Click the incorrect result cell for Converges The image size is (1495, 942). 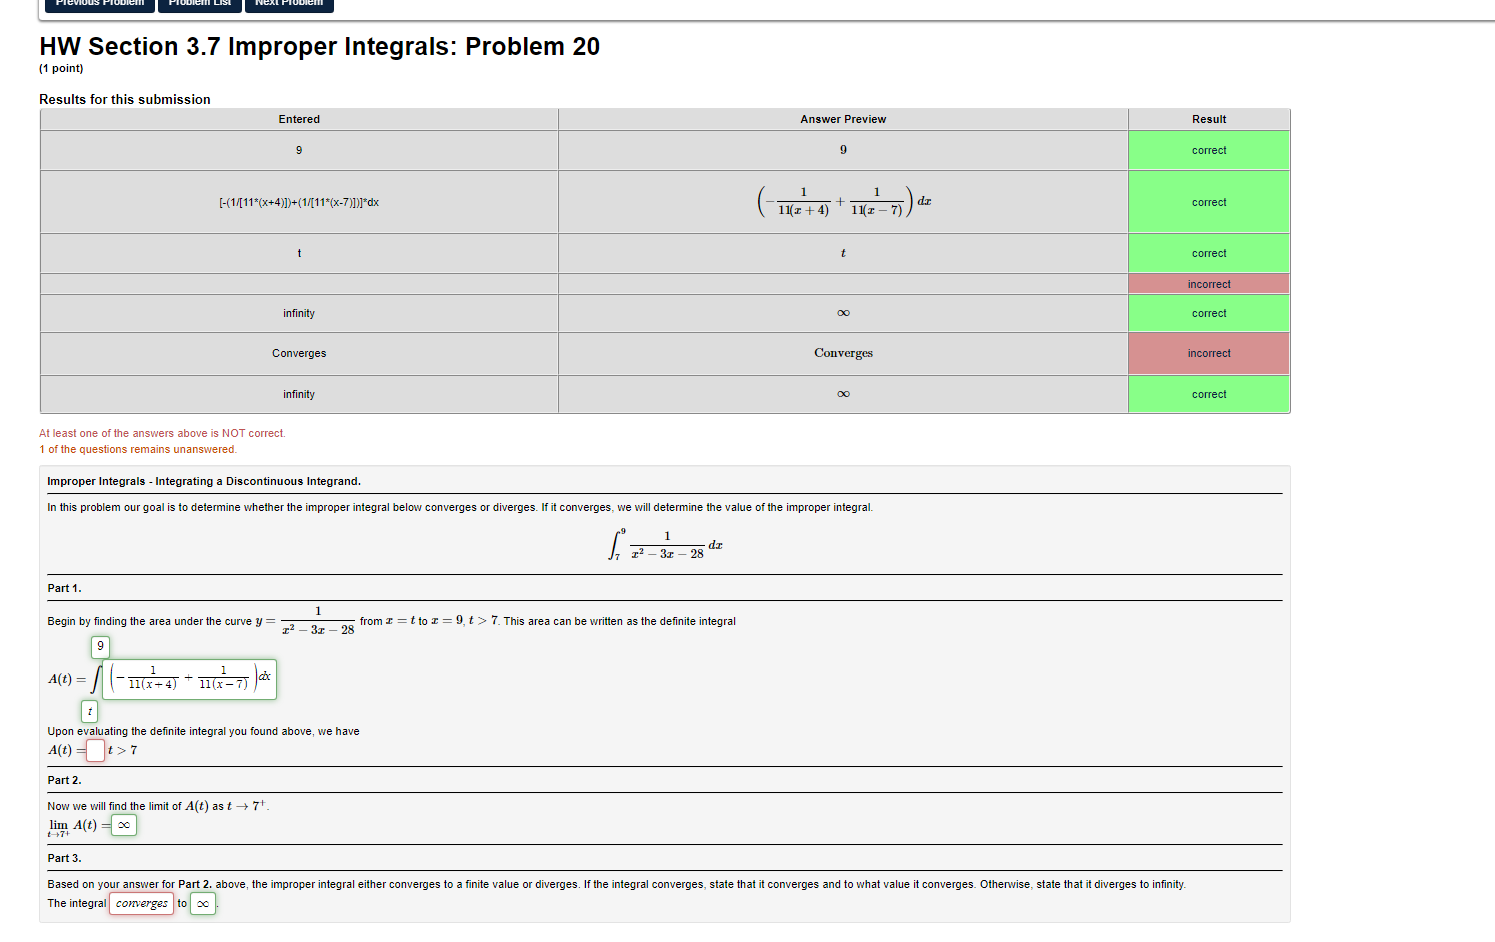coord(1208,353)
